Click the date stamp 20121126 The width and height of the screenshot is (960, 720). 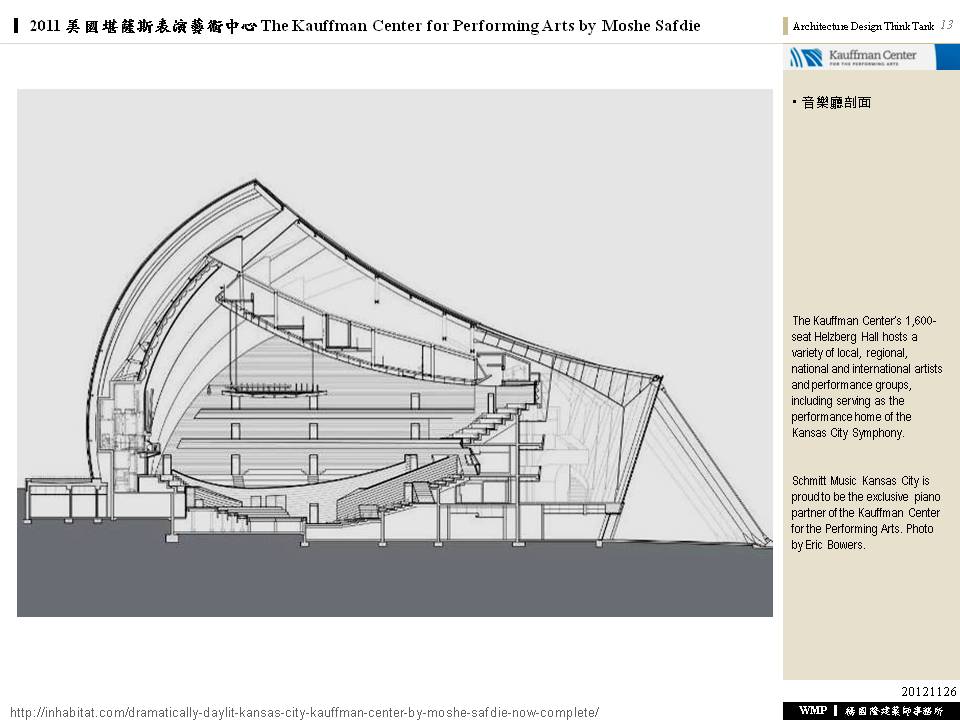928,692
